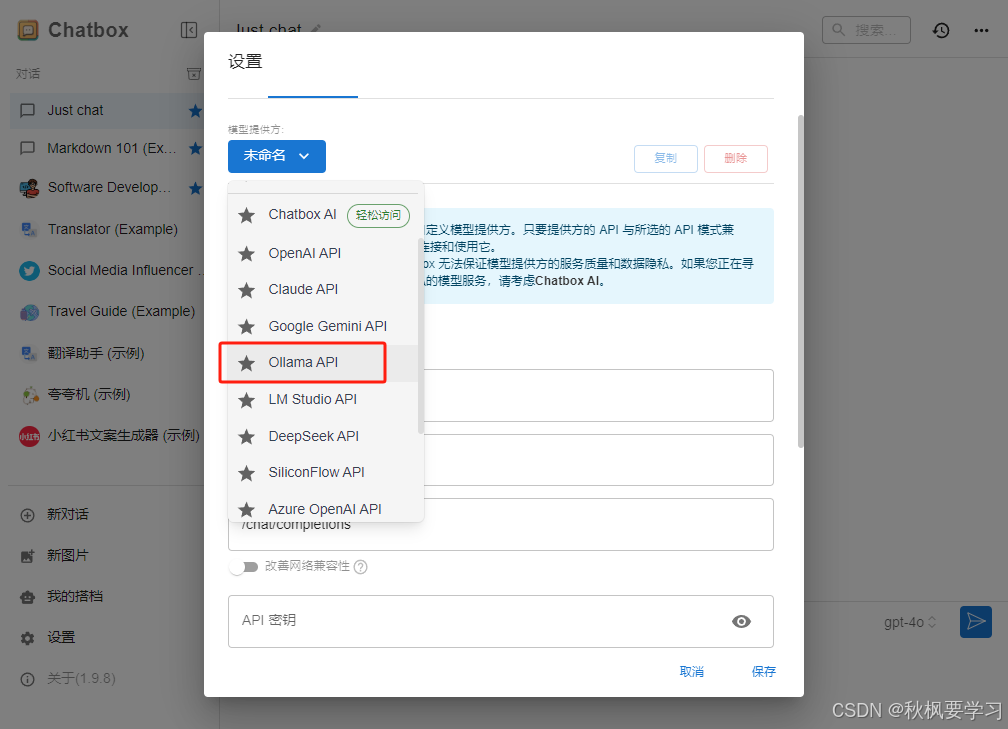Open the gpt-4o model selector
This screenshot has width=1008, height=729.
click(x=910, y=622)
